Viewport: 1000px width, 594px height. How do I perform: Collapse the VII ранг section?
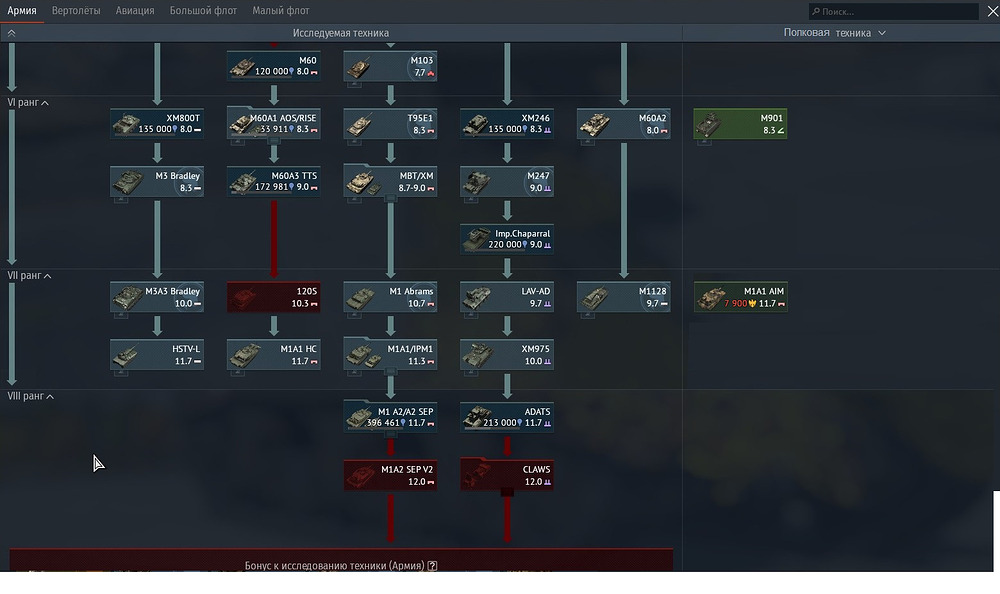click(x=29, y=276)
